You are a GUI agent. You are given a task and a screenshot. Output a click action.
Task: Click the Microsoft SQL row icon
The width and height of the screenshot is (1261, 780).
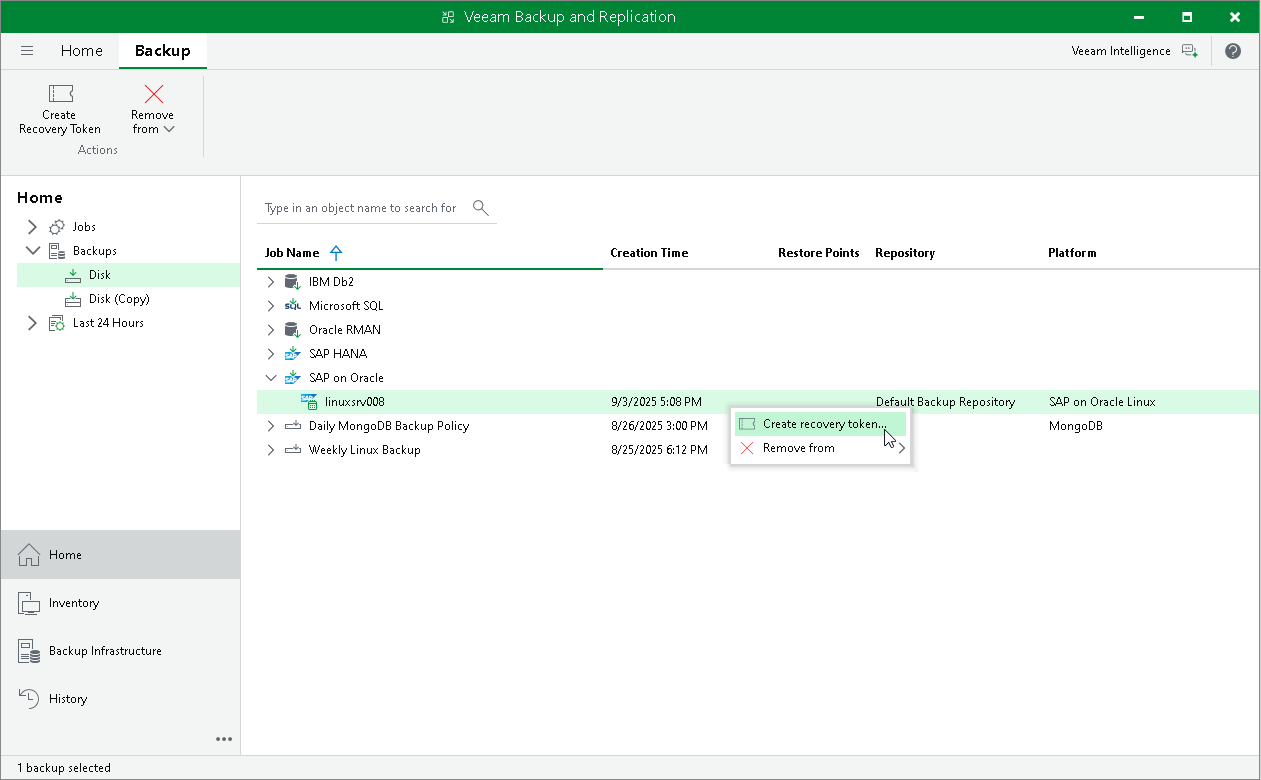pos(293,306)
